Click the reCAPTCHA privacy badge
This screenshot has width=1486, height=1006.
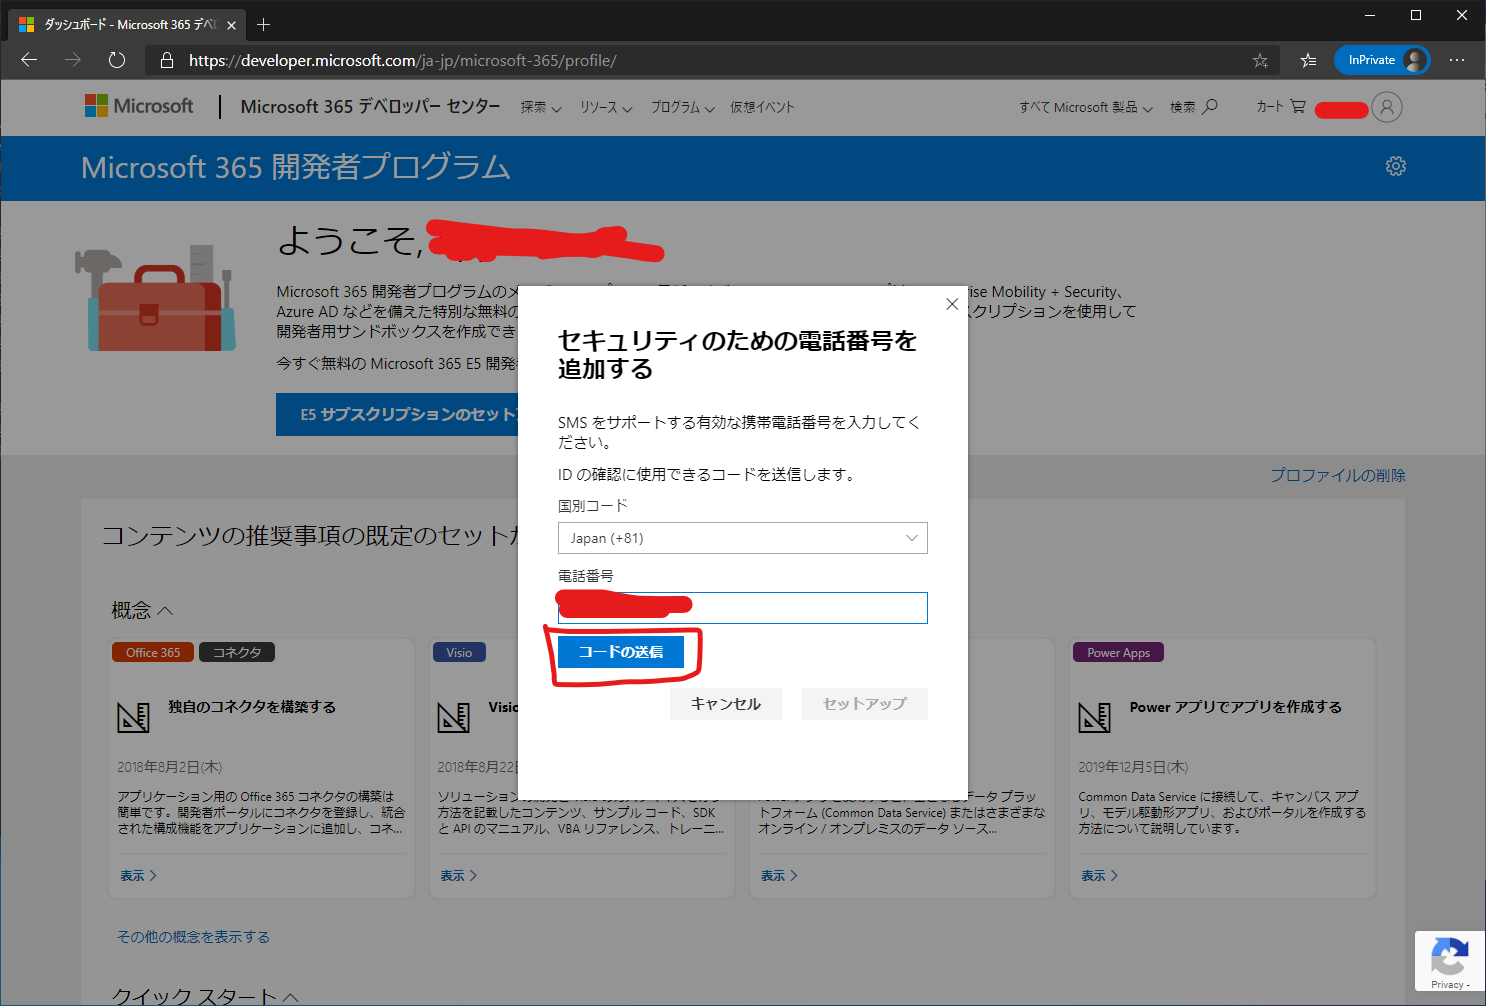pyautogui.click(x=1449, y=961)
